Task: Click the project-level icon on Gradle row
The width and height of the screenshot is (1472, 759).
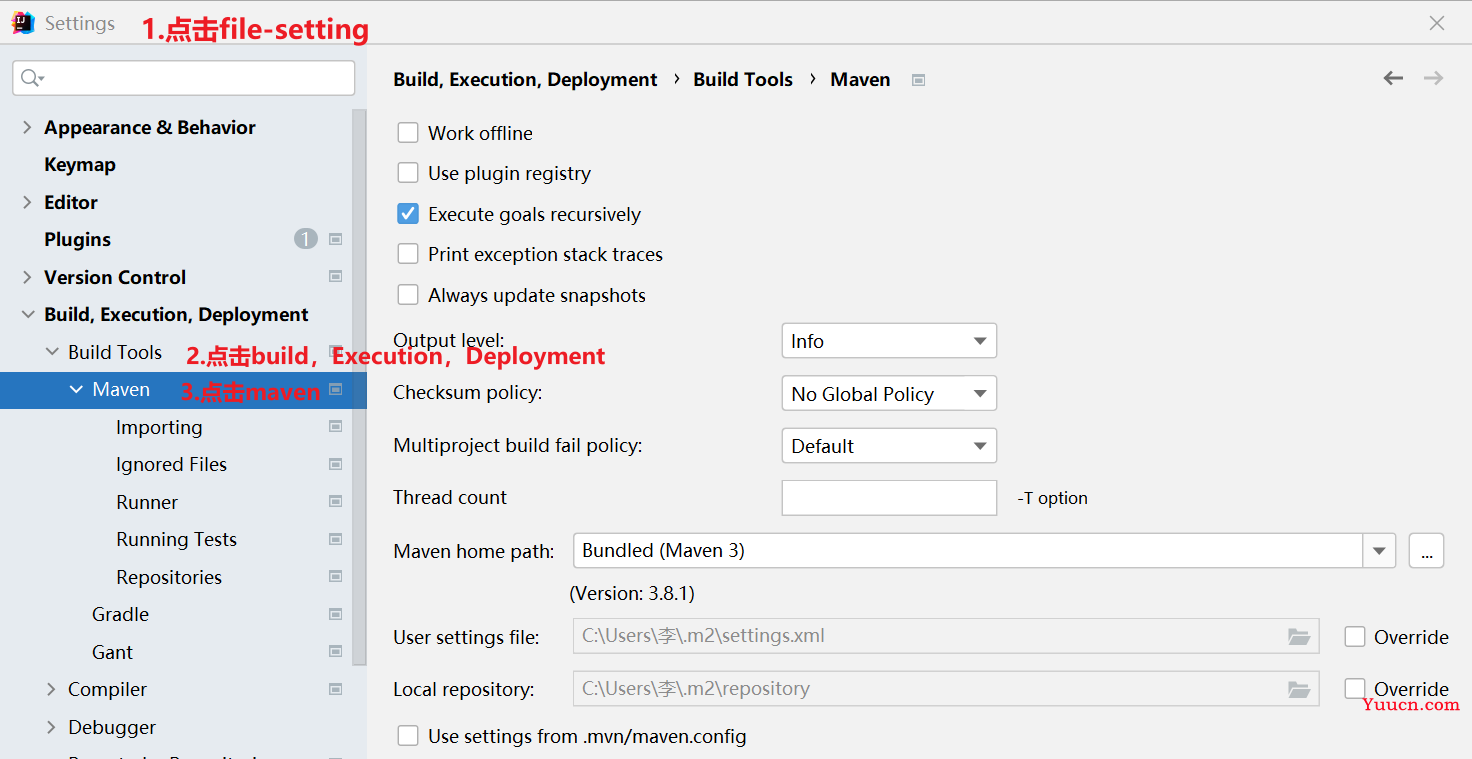Action: [x=336, y=614]
